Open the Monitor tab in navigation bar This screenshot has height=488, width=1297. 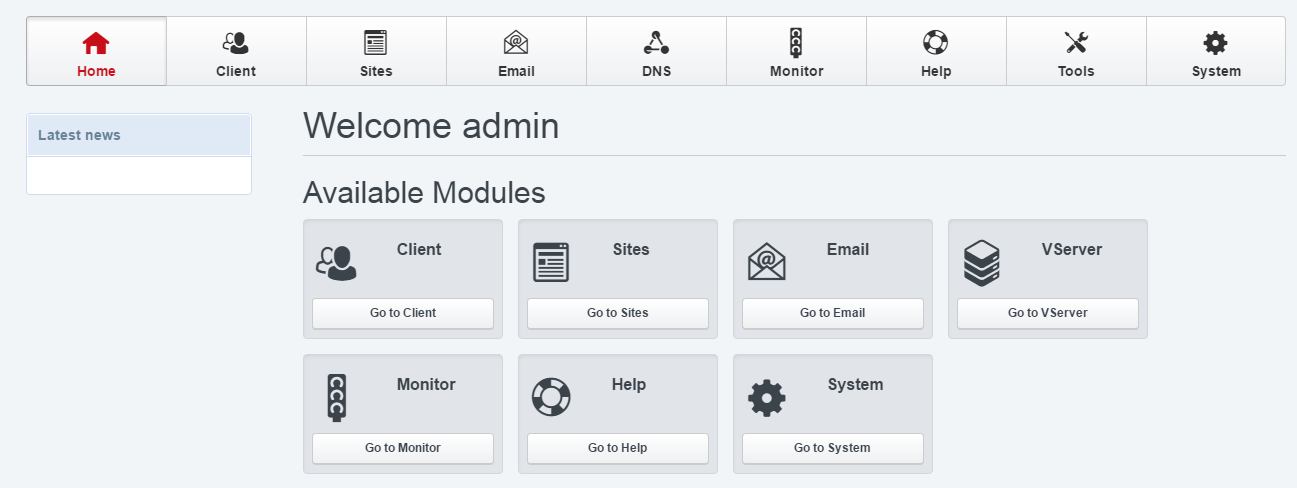(x=796, y=52)
